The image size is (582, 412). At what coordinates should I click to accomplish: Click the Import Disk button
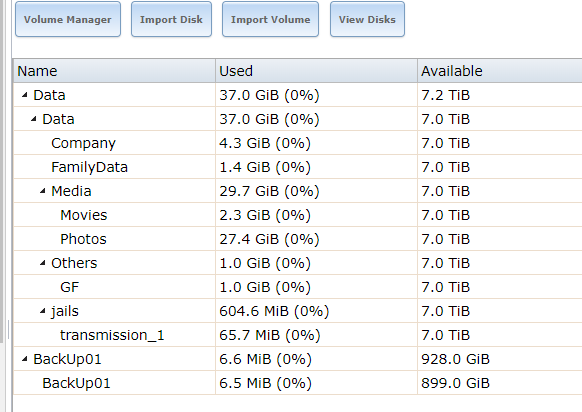coord(171,19)
